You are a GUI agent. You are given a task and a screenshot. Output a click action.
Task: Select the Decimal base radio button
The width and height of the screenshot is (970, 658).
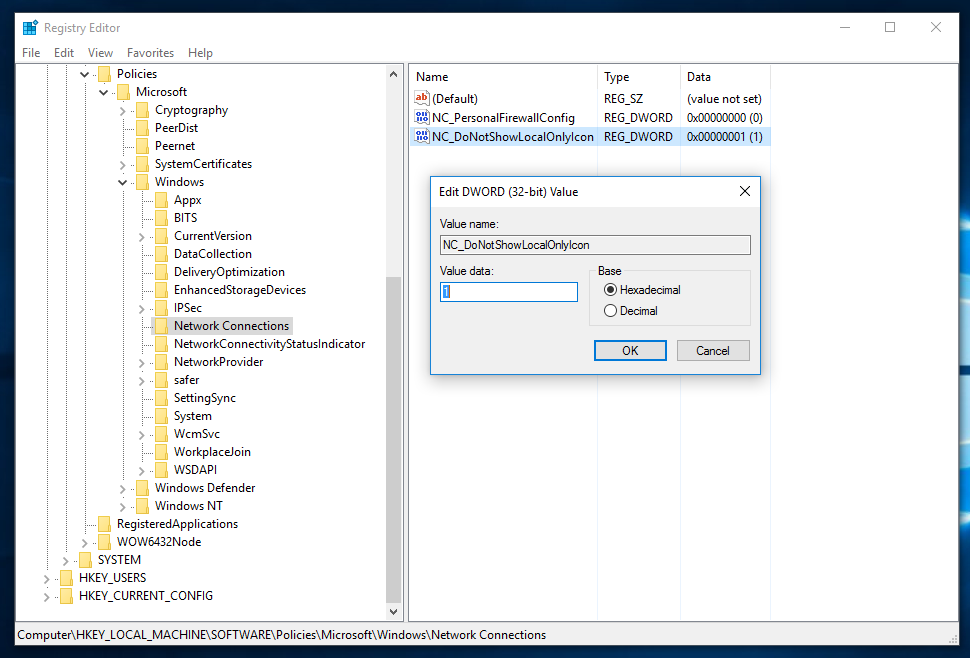click(611, 311)
